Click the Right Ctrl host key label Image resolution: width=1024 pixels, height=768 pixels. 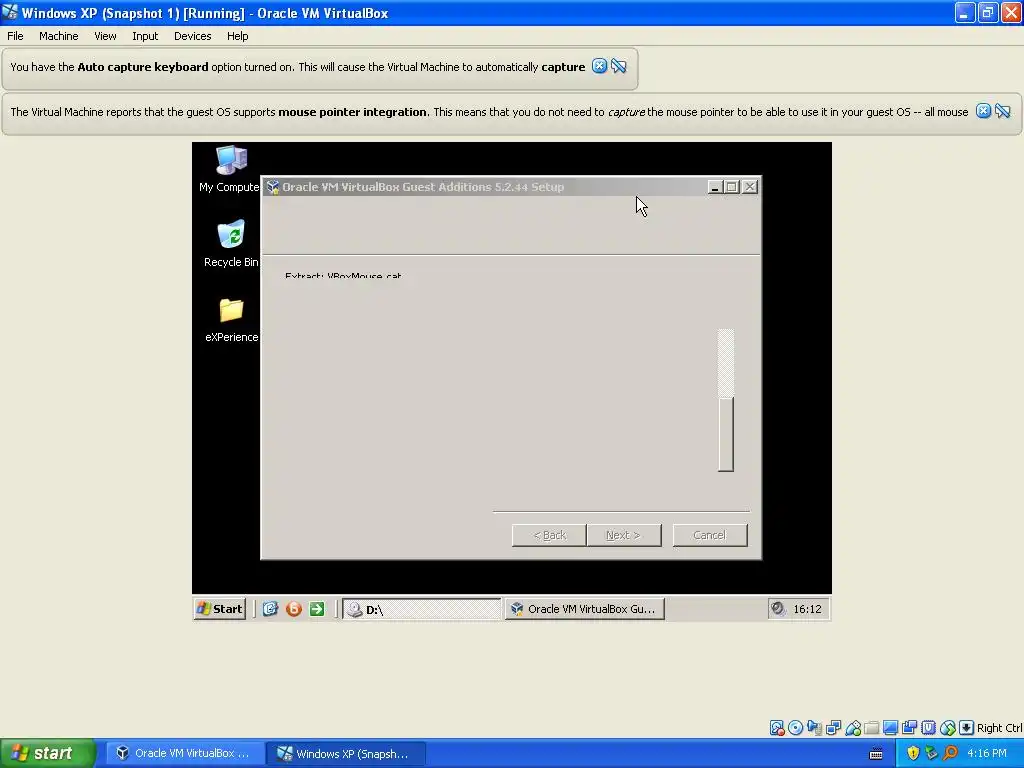coord(999,728)
